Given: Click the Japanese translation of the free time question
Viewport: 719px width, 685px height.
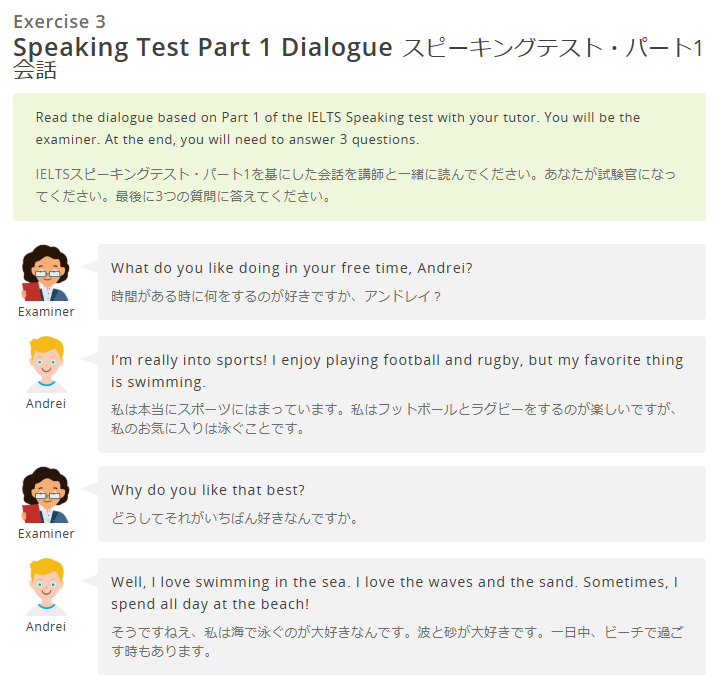Looking at the screenshot, I should point(276,296).
